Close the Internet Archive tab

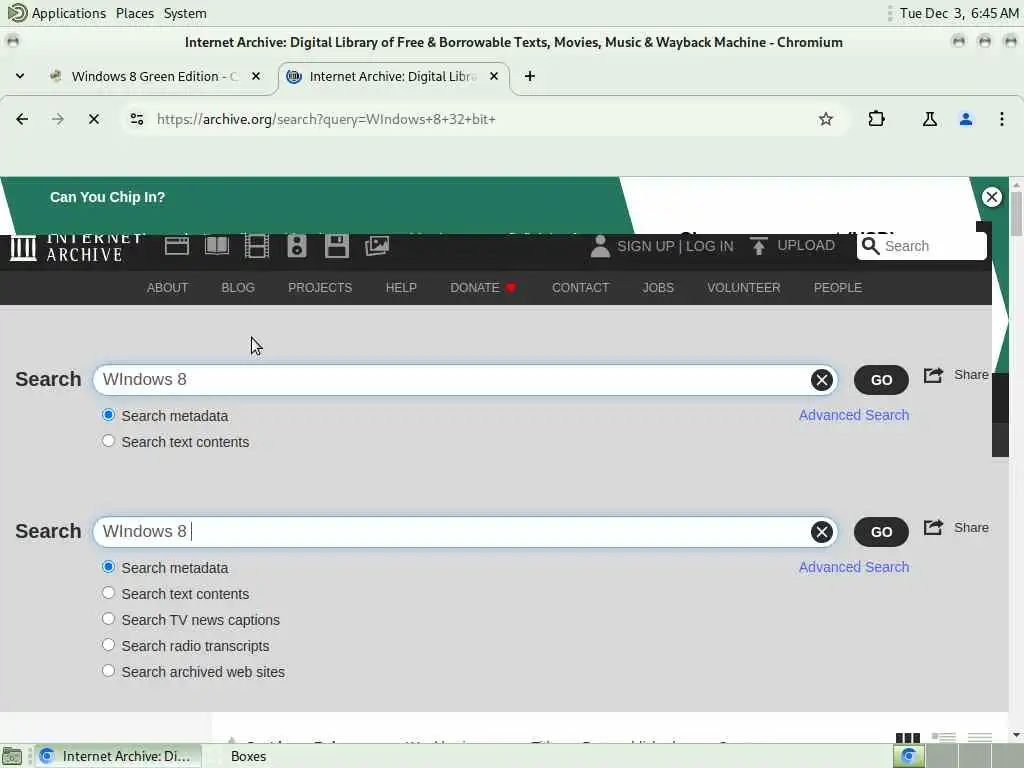494,76
